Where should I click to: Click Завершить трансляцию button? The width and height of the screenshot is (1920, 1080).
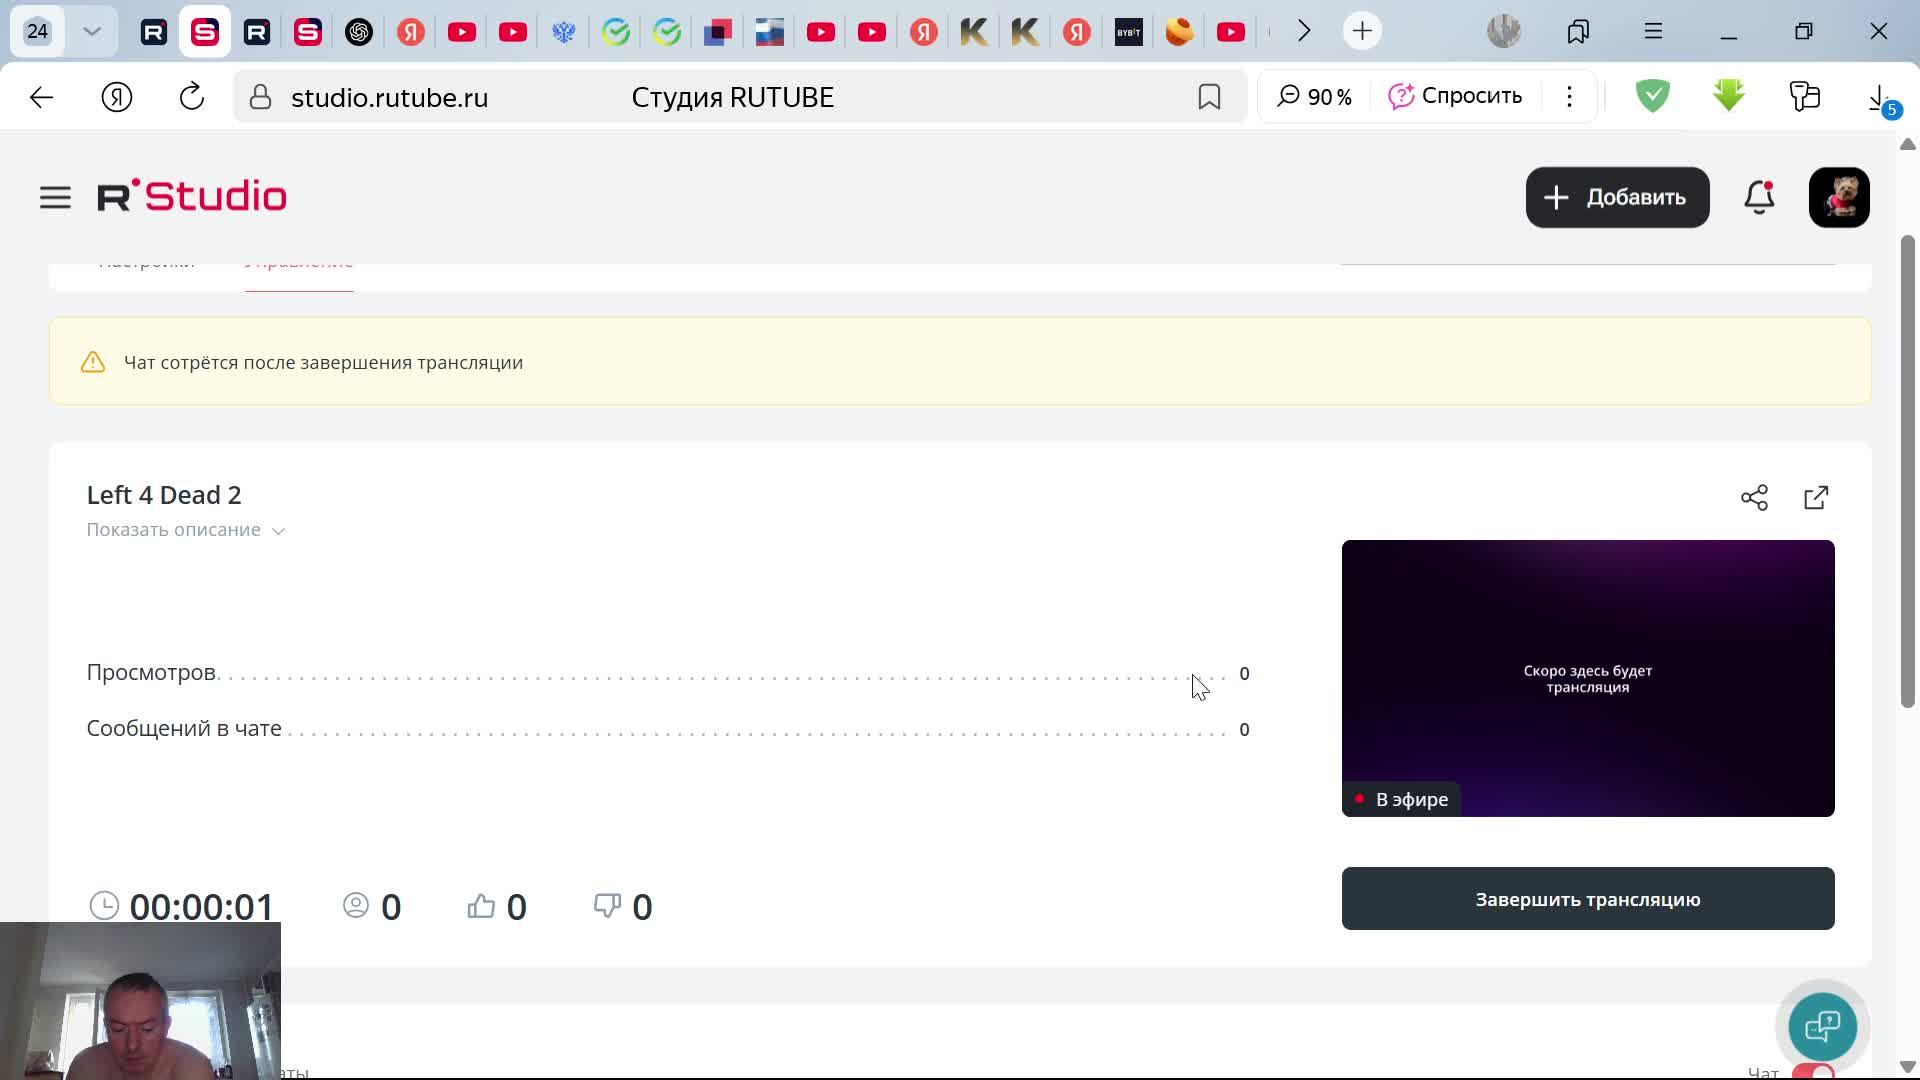coord(1587,899)
